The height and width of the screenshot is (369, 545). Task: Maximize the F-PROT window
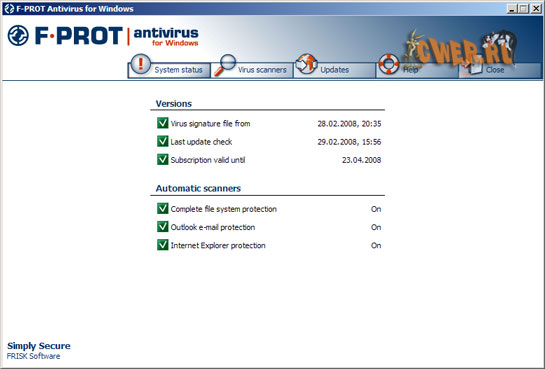(523, 9)
